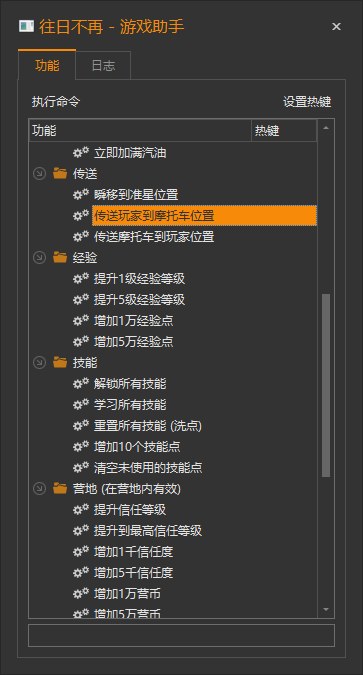Select the 功能 tab
The image size is (363, 675).
point(47,65)
